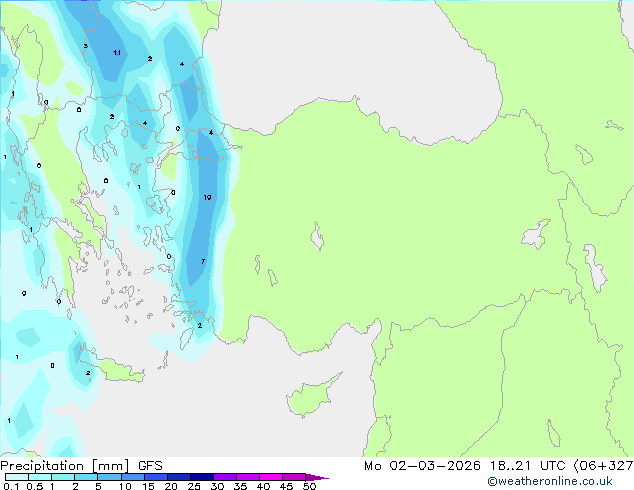
Task: Click the legend swatch between 5 and 10
Action: coord(110,477)
